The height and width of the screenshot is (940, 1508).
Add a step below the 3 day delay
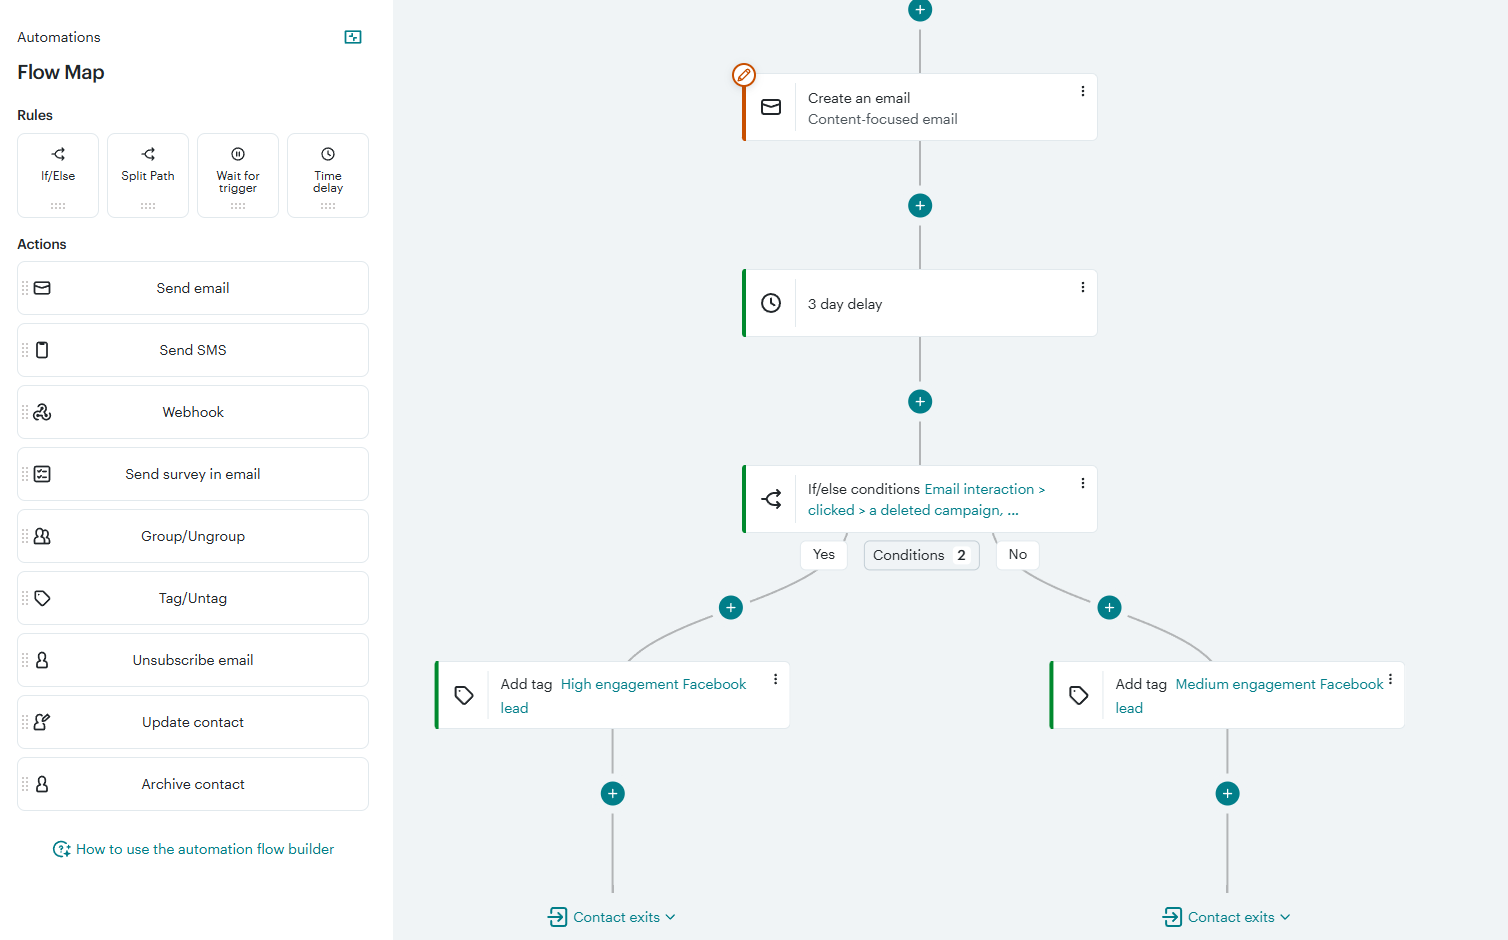(919, 401)
